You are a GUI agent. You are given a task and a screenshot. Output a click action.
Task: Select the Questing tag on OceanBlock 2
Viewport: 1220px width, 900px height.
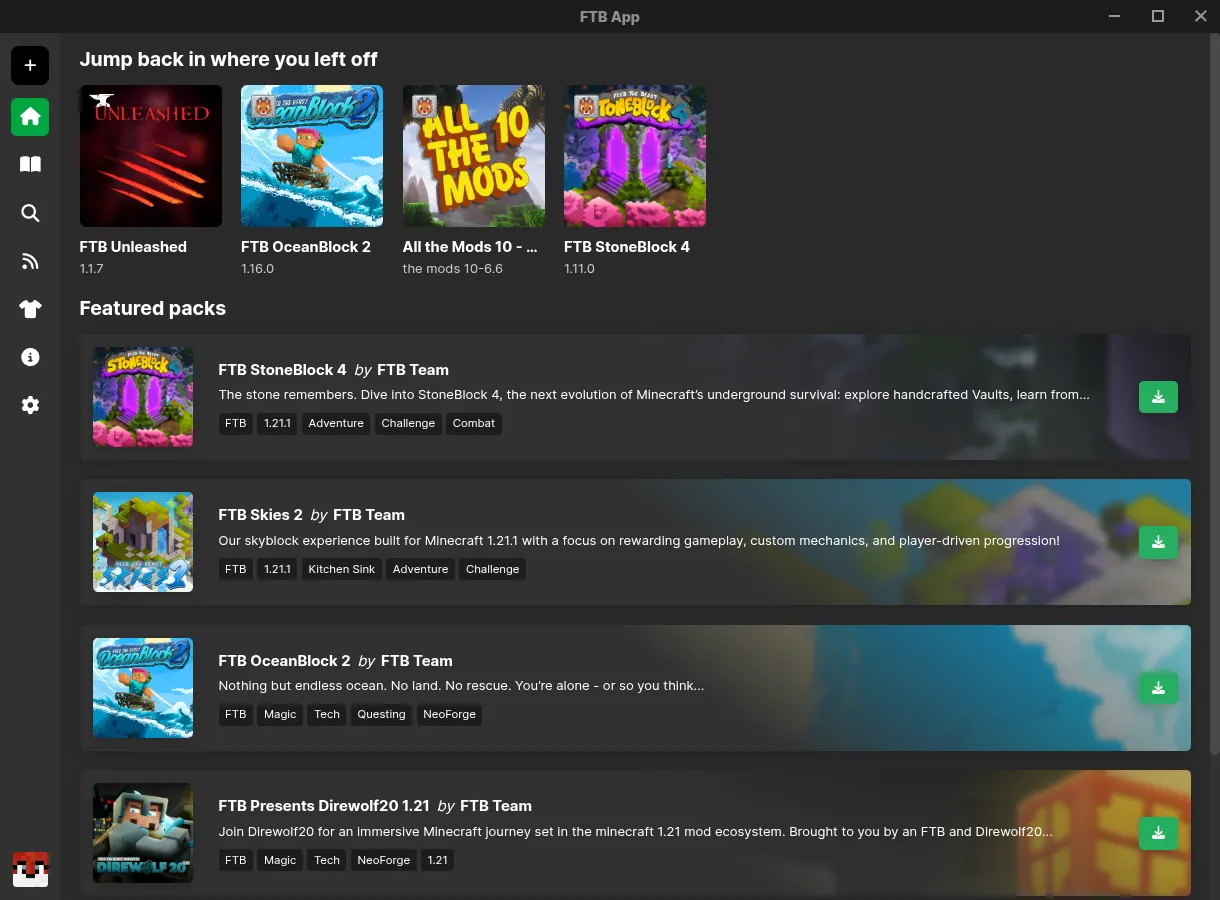tap(382, 714)
